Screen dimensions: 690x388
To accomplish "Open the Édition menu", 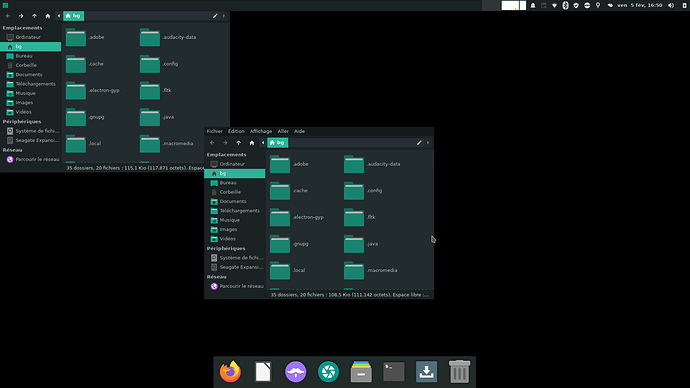I will click(x=236, y=131).
